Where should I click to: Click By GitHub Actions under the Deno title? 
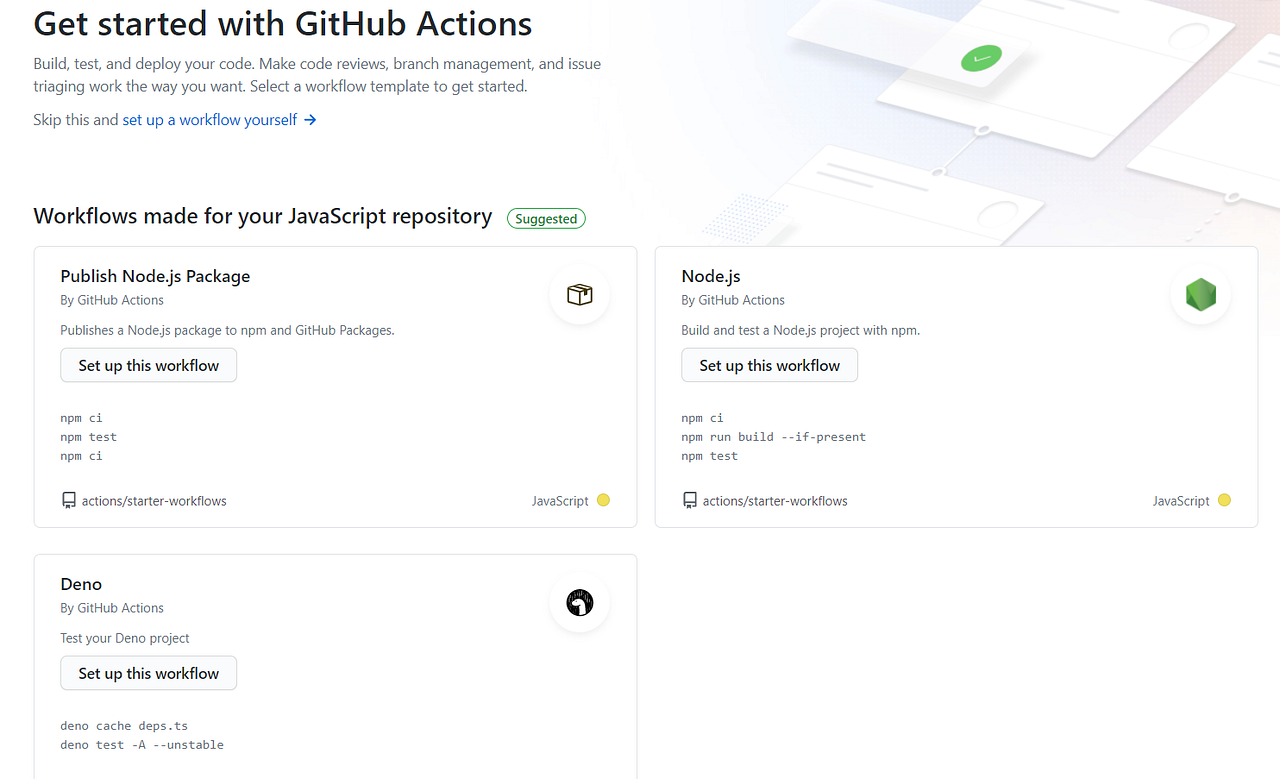(111, 607)
